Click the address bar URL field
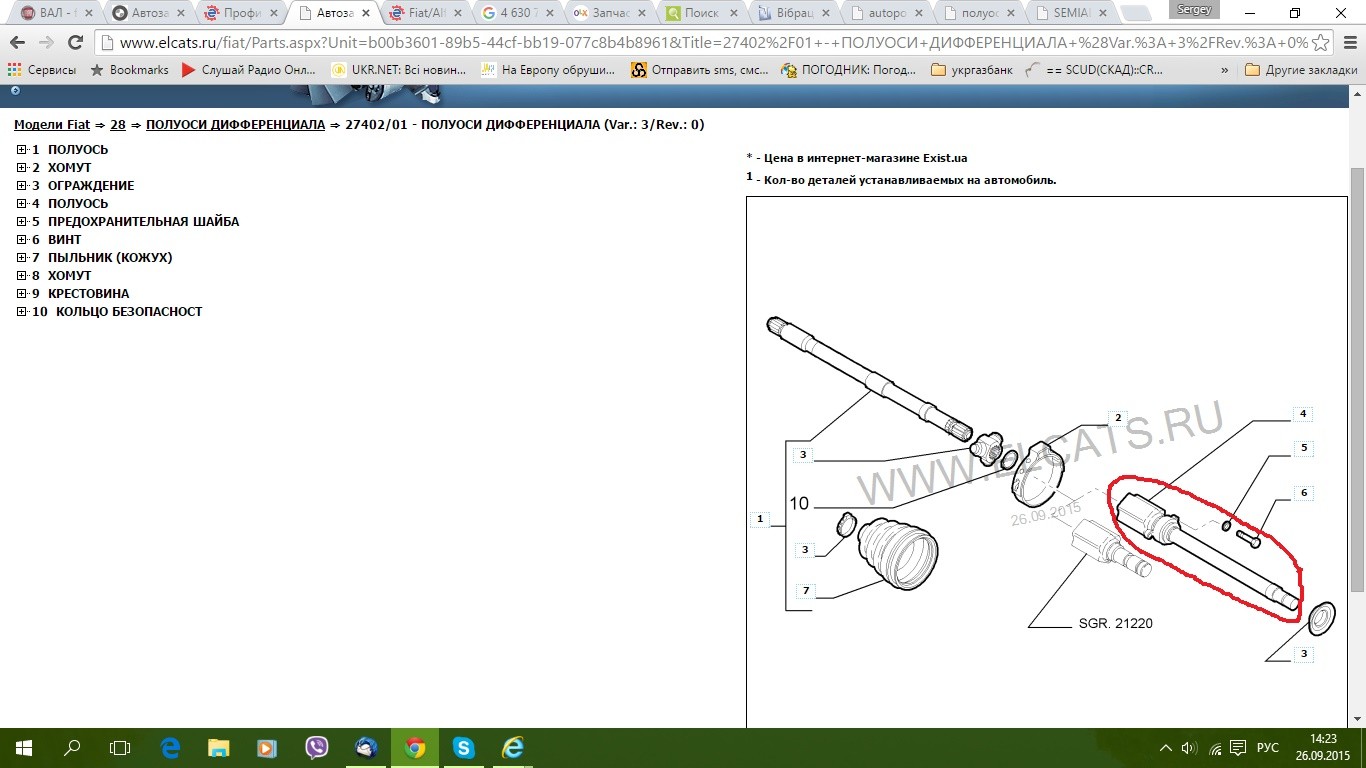 700,43
